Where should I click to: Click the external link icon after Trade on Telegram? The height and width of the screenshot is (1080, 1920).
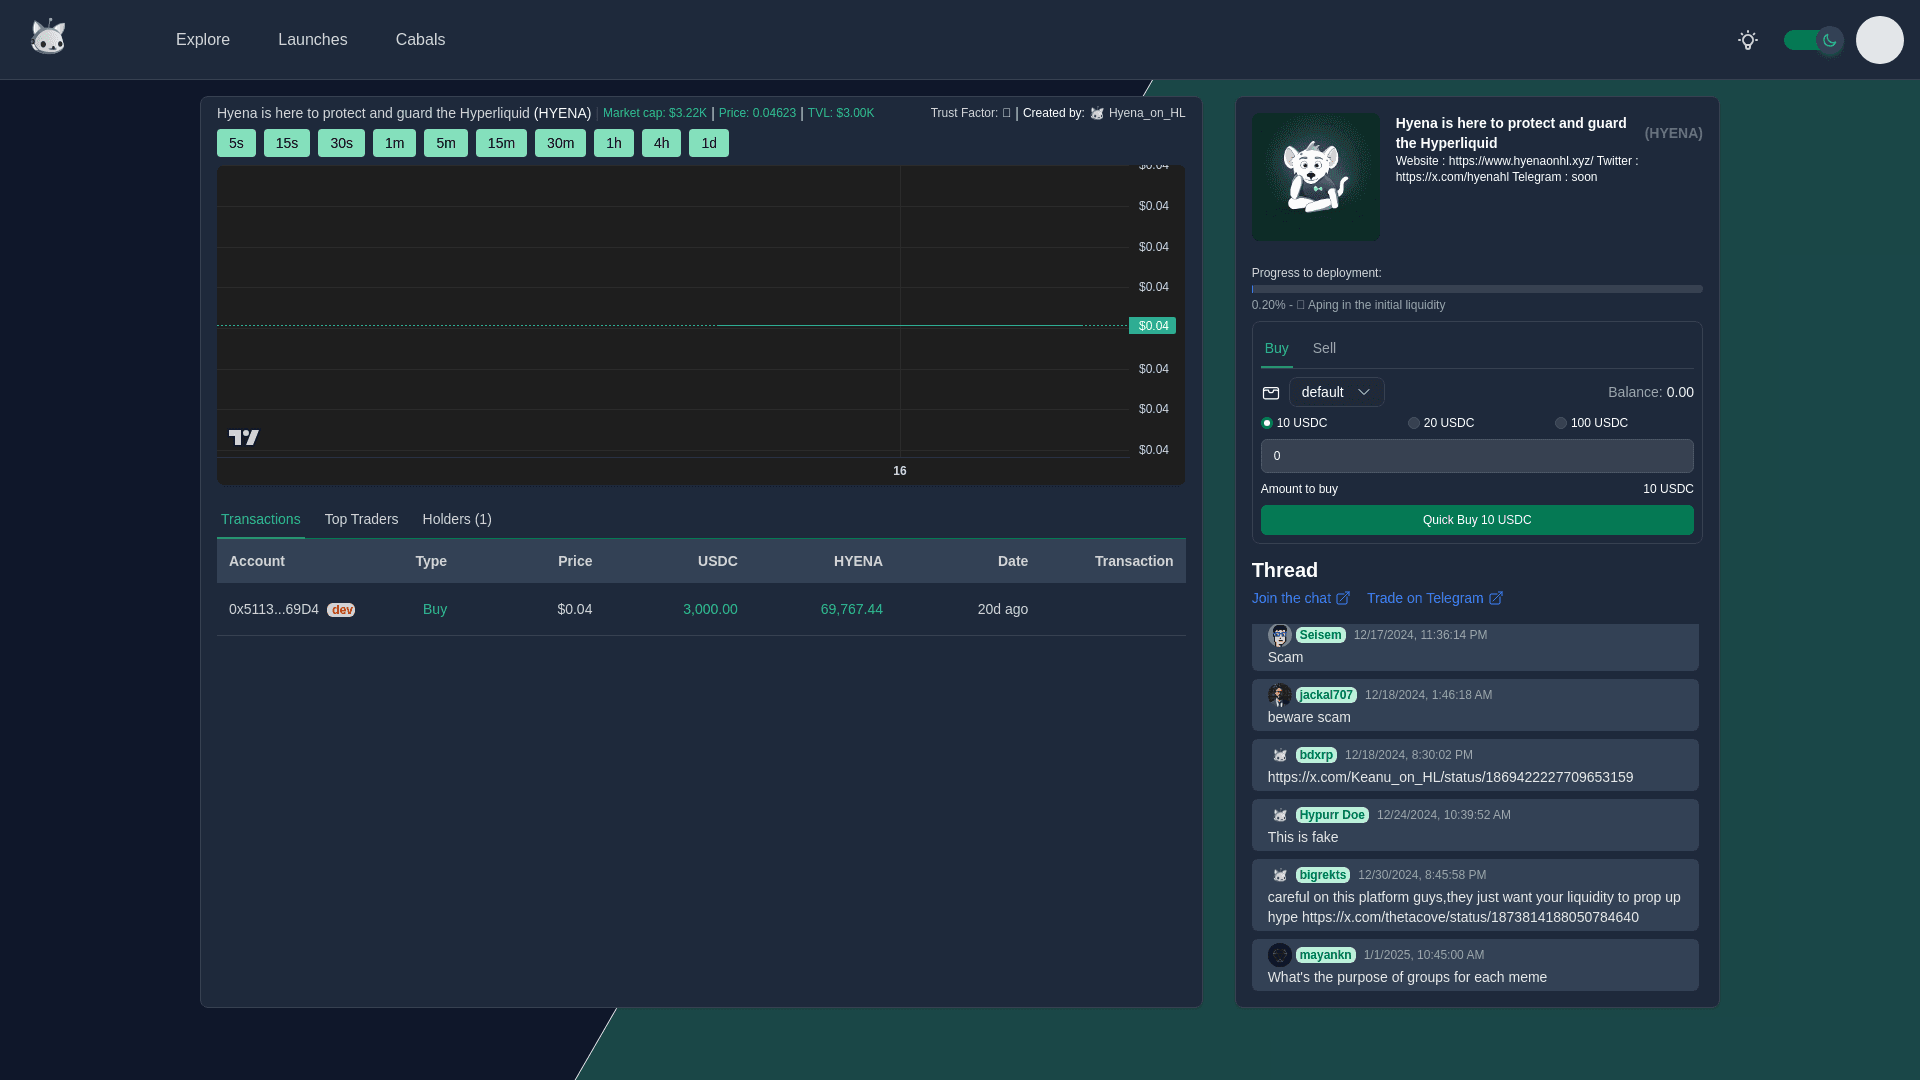[x=1496, y=598]
